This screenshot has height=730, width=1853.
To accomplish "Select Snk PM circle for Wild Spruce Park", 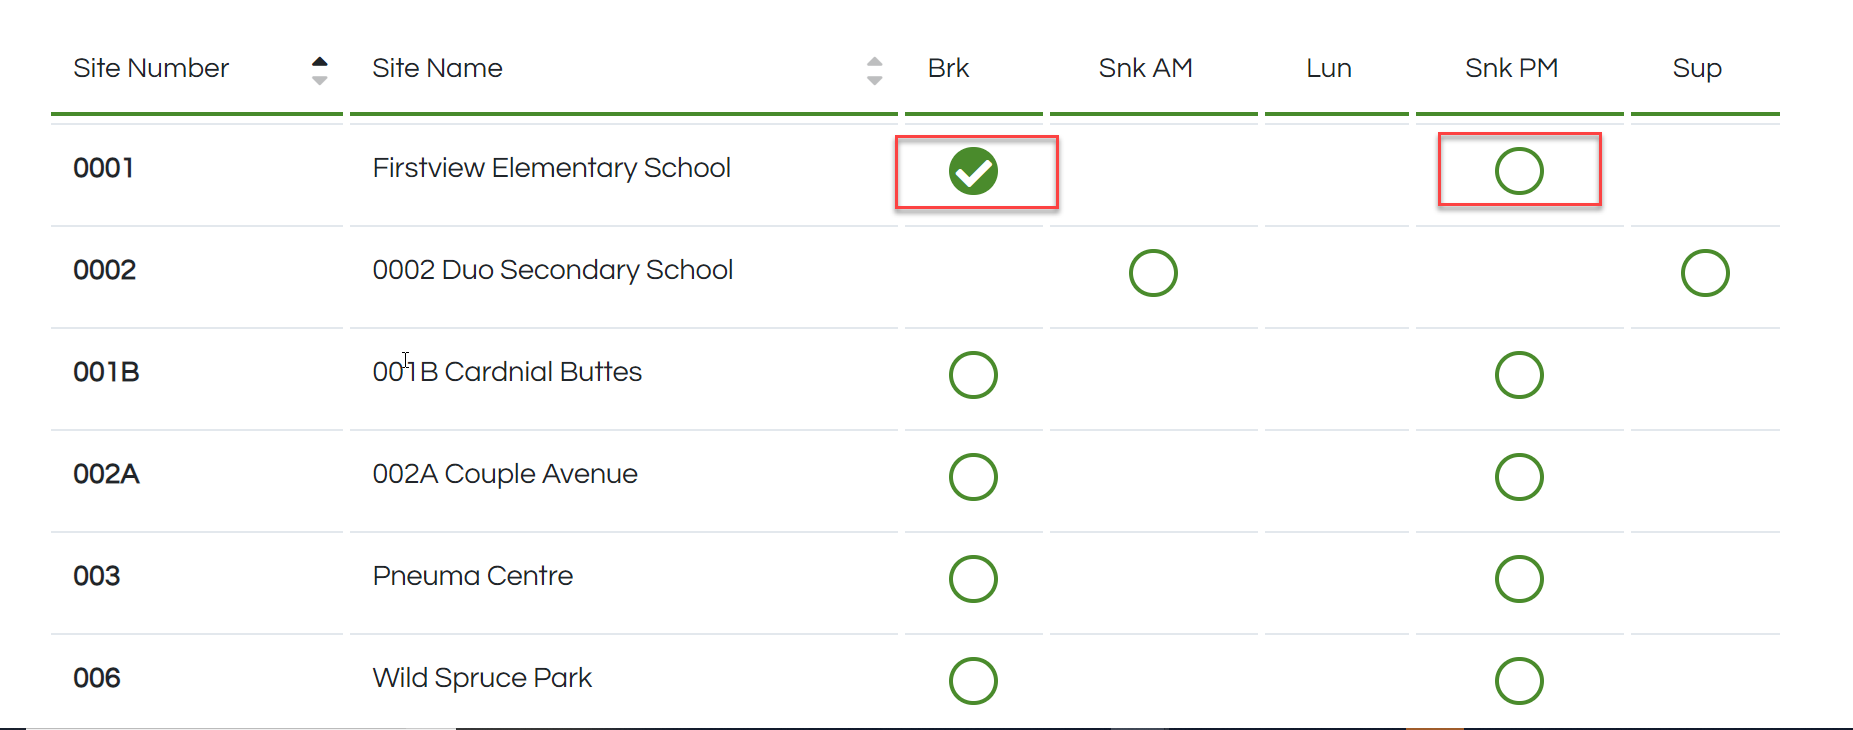I will [1519, 681].
